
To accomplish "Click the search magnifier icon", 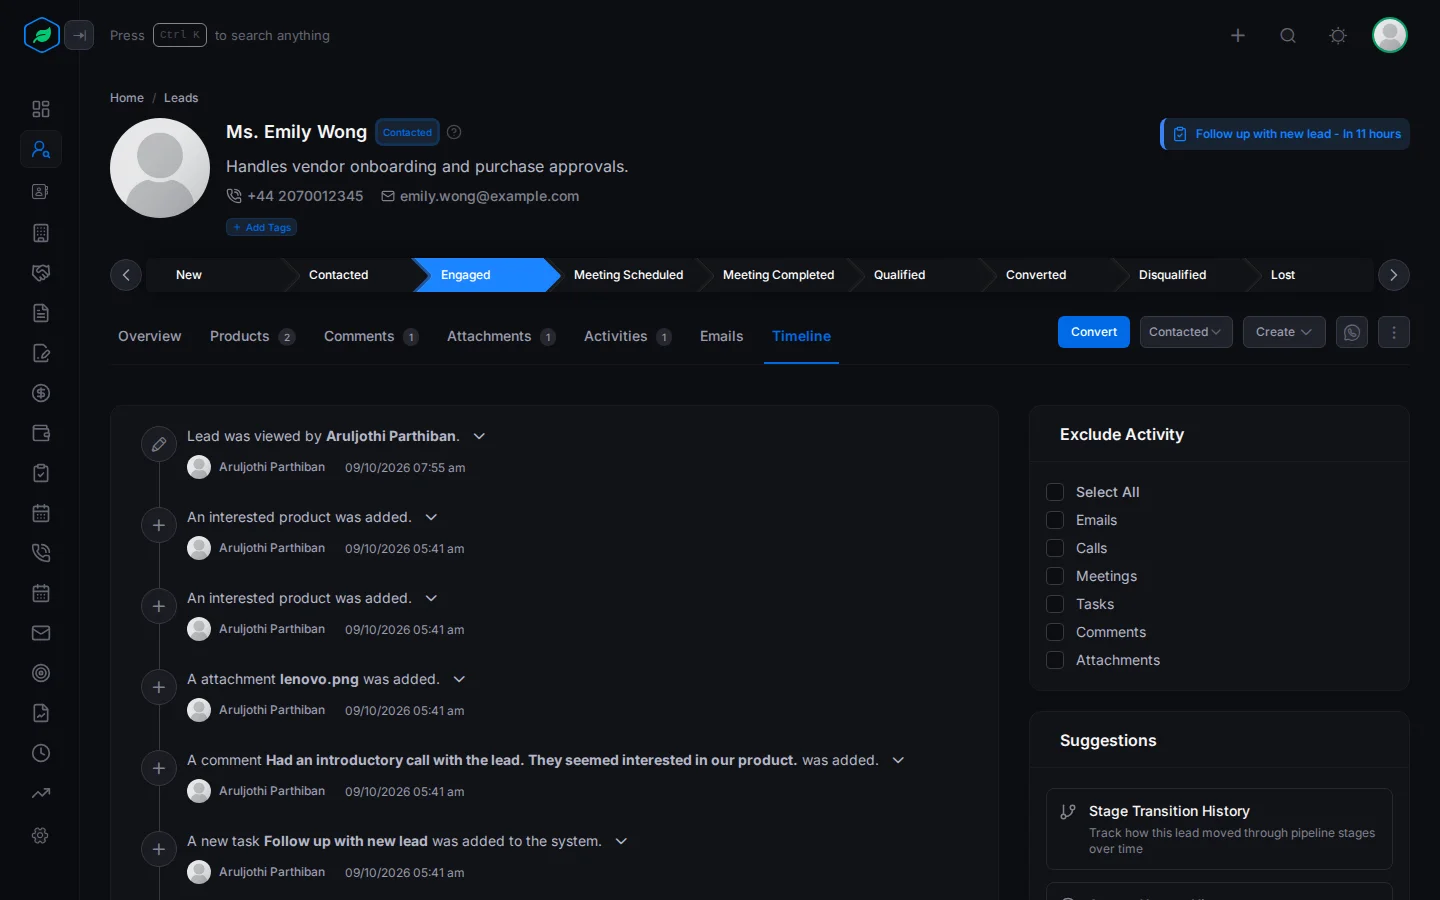I will [x=1288, y=35].
